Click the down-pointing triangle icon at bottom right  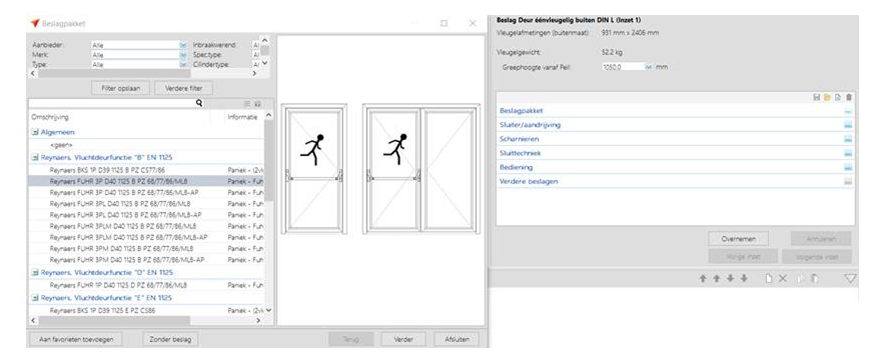click(x=850, y=279)
